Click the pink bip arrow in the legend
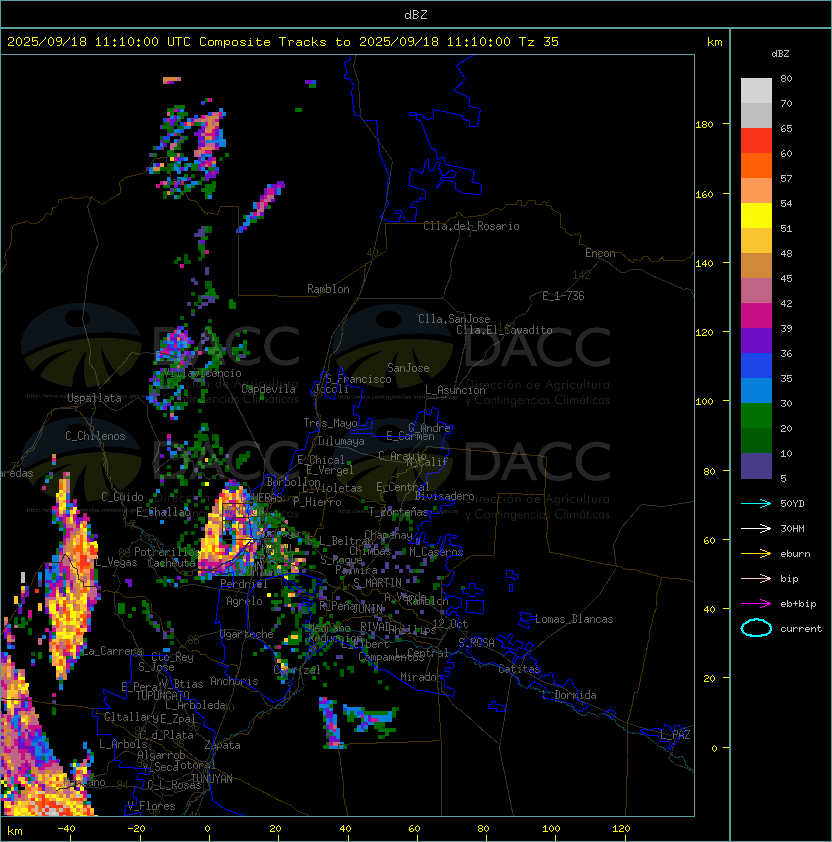 coord(756,579)
